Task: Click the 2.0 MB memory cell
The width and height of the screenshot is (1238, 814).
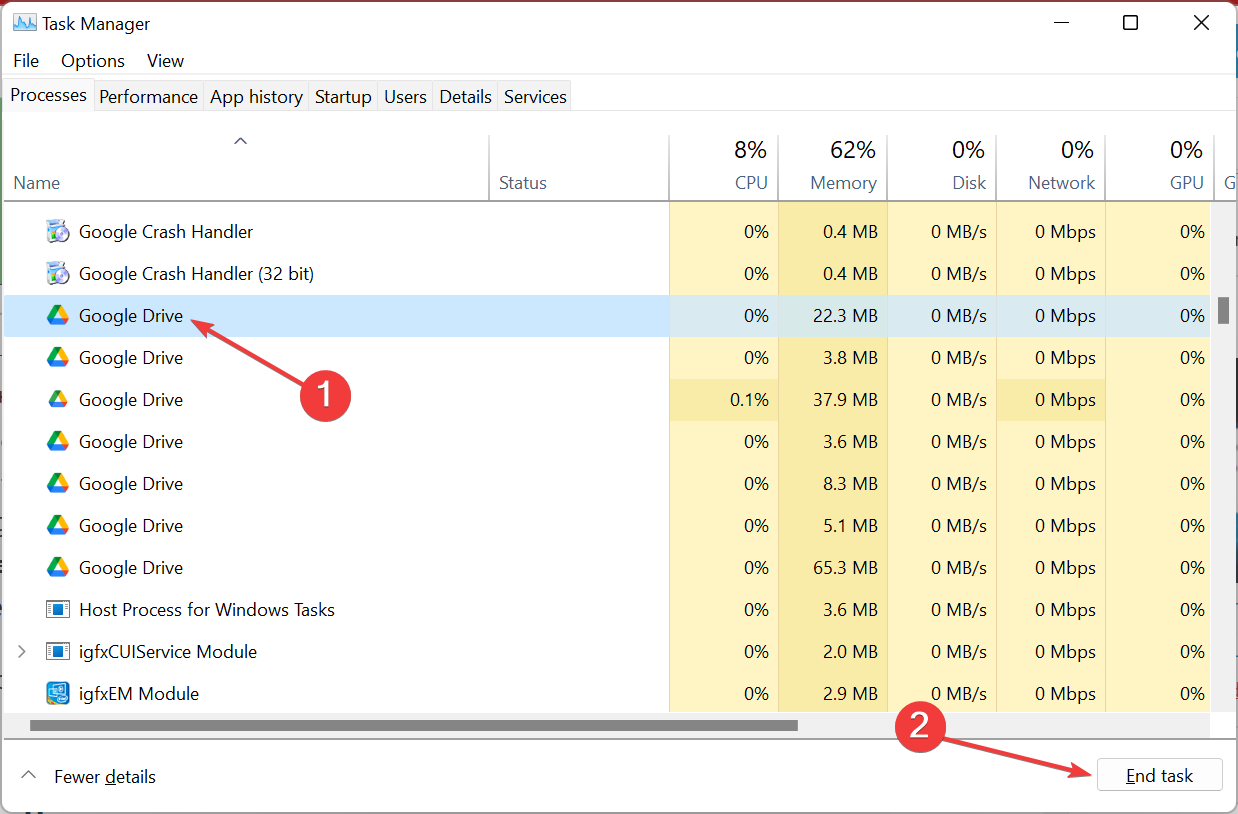Action: click(x=832, y=652)
